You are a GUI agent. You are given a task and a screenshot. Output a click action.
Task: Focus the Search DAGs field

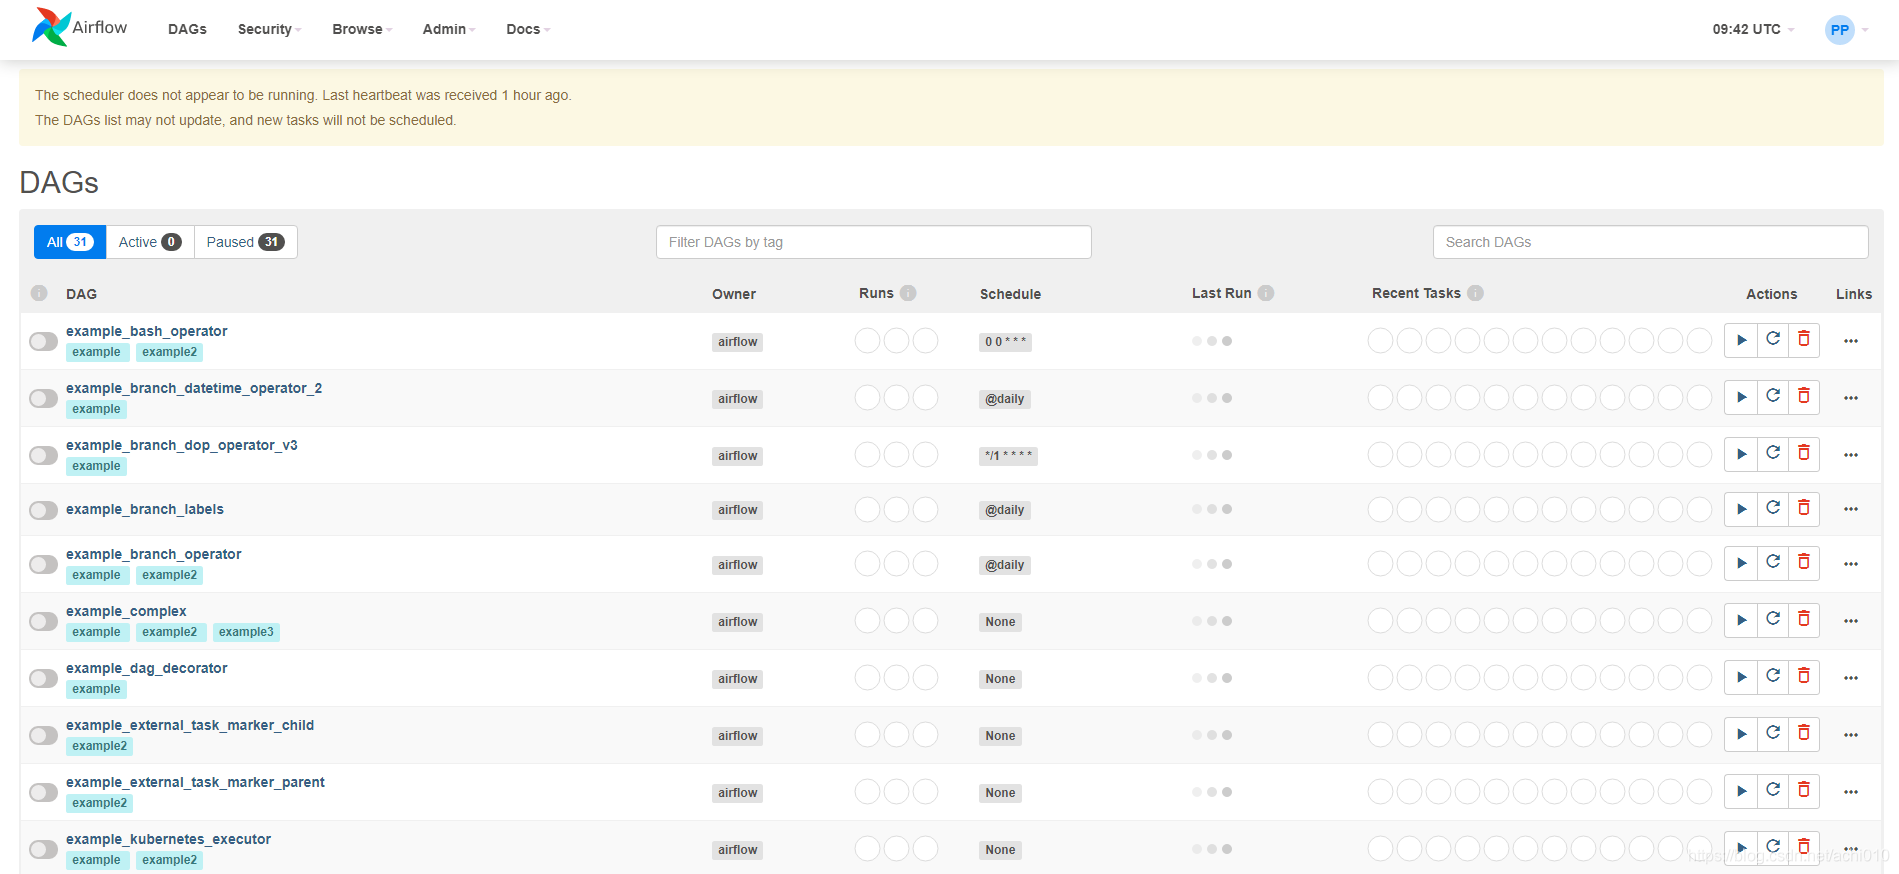1650,242
